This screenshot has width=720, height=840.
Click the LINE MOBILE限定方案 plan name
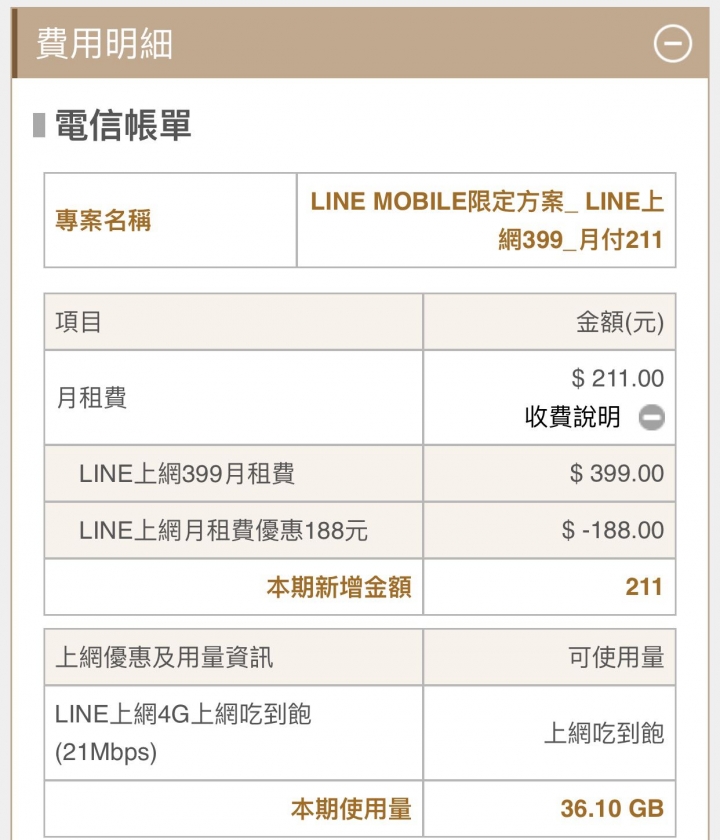click(486, 220)
